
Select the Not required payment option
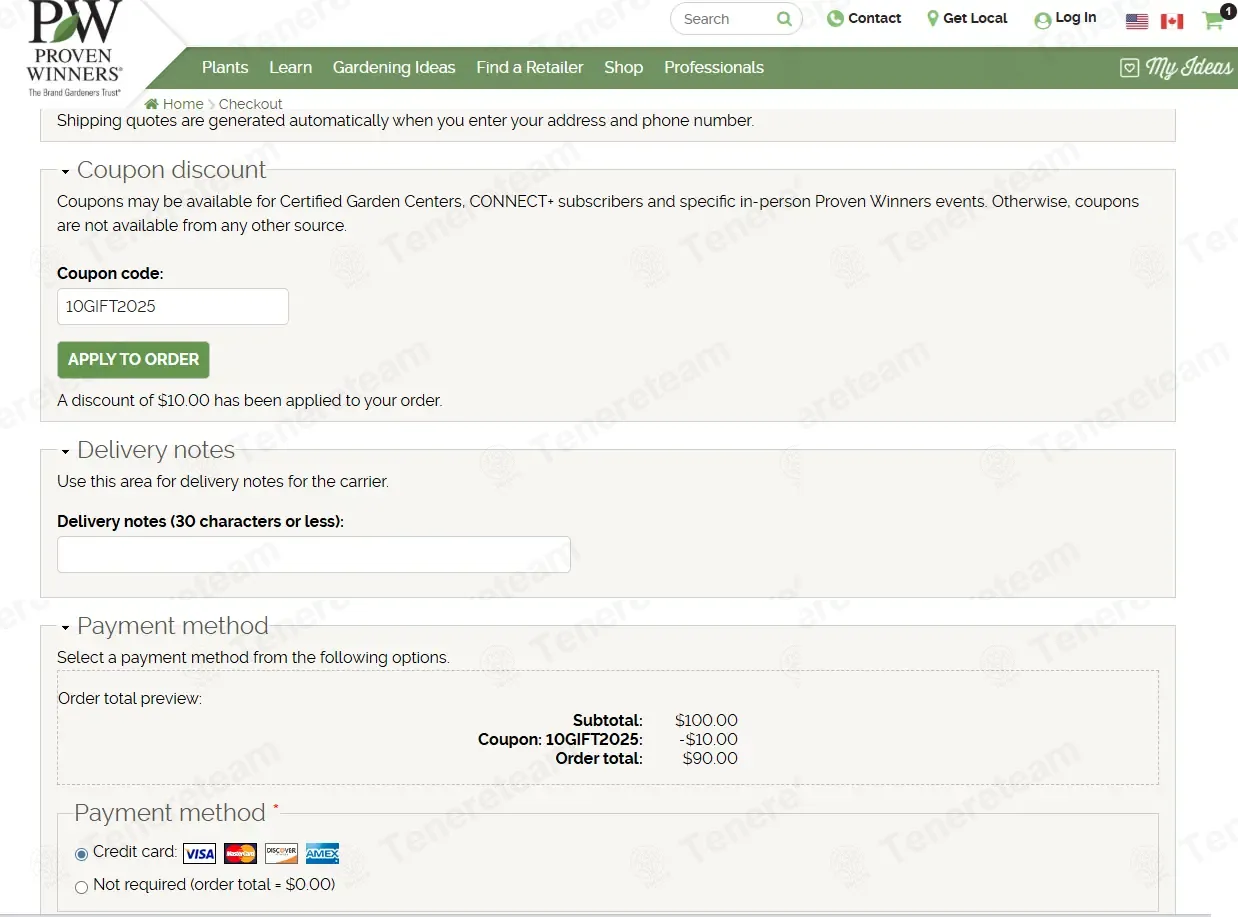[x=82, y=887]
